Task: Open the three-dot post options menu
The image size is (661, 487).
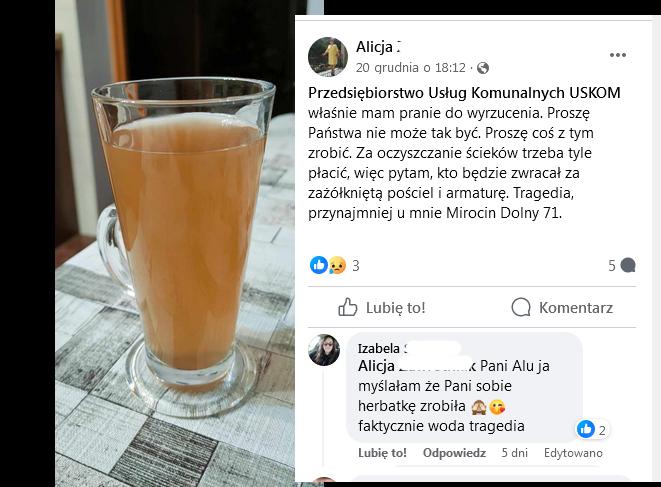Action: 618,55
